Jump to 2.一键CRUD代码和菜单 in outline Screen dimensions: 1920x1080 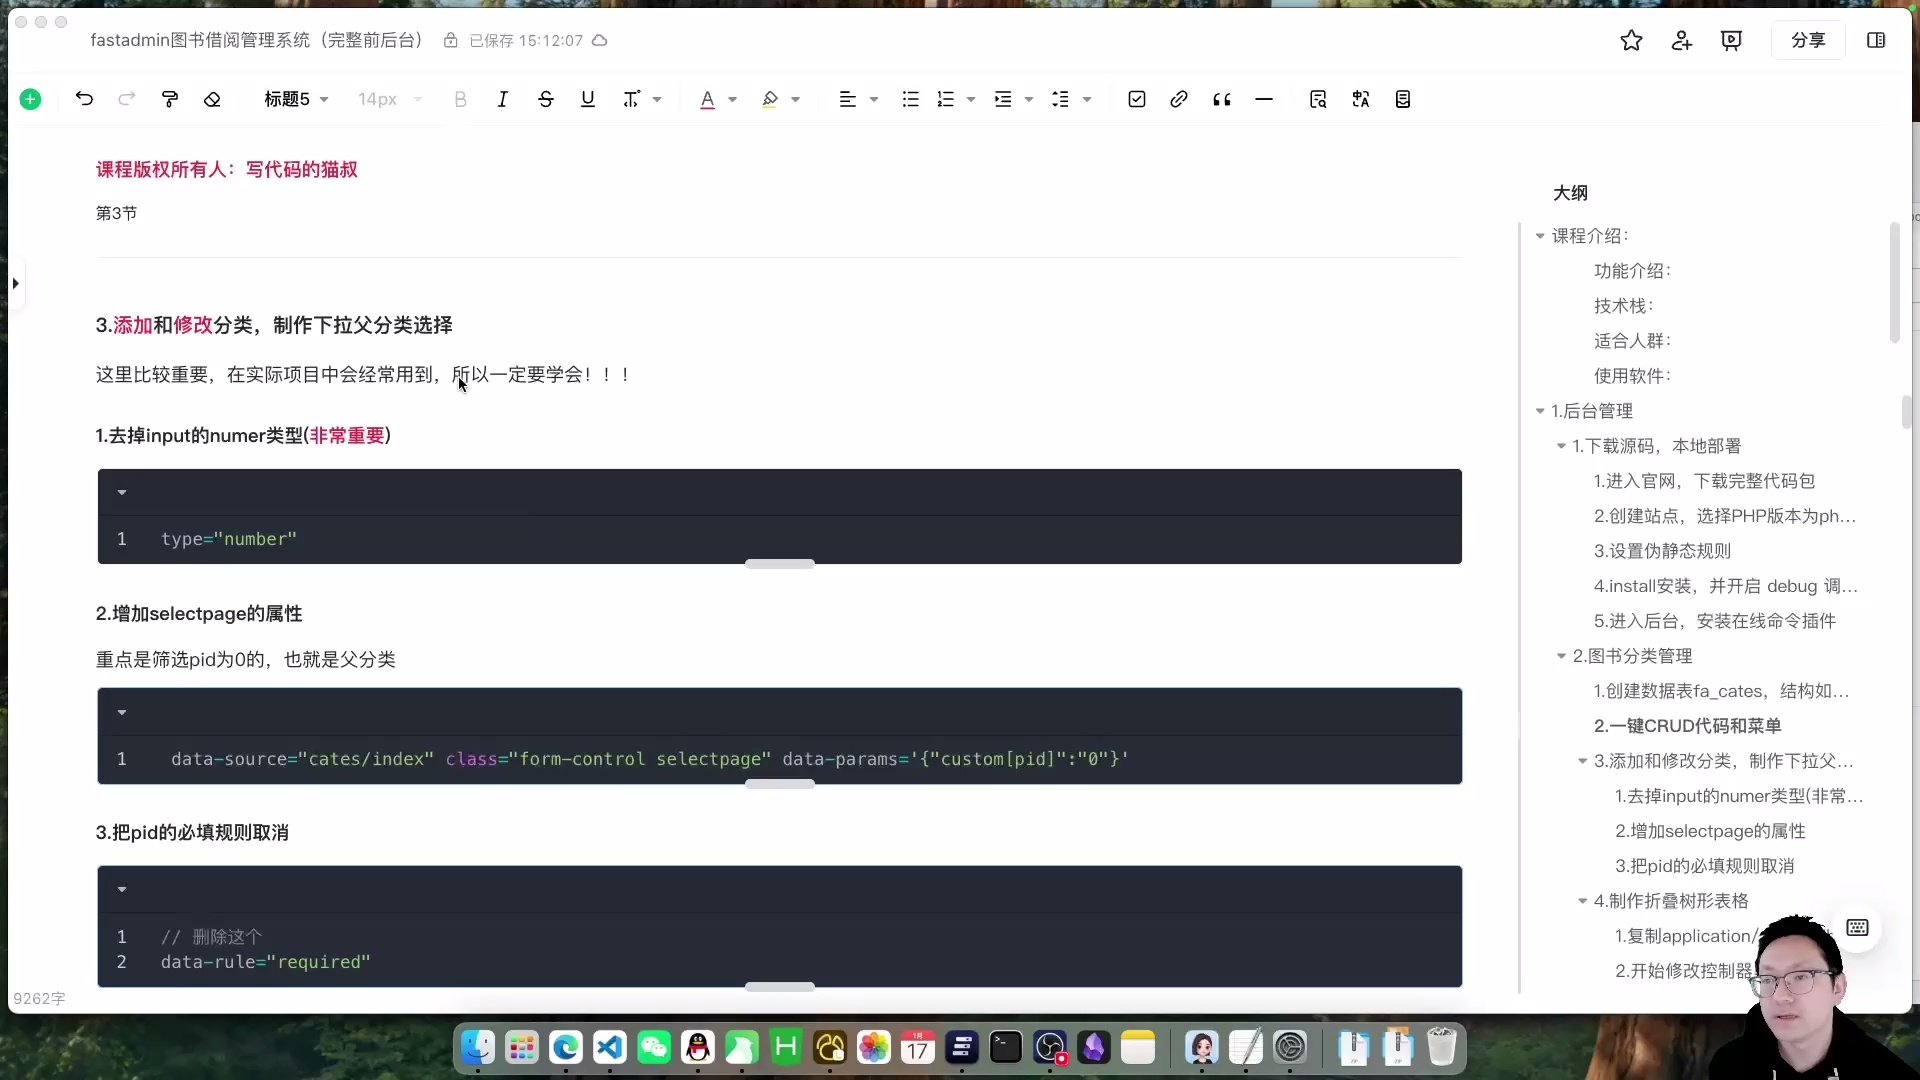click(x=1687, y=726)
